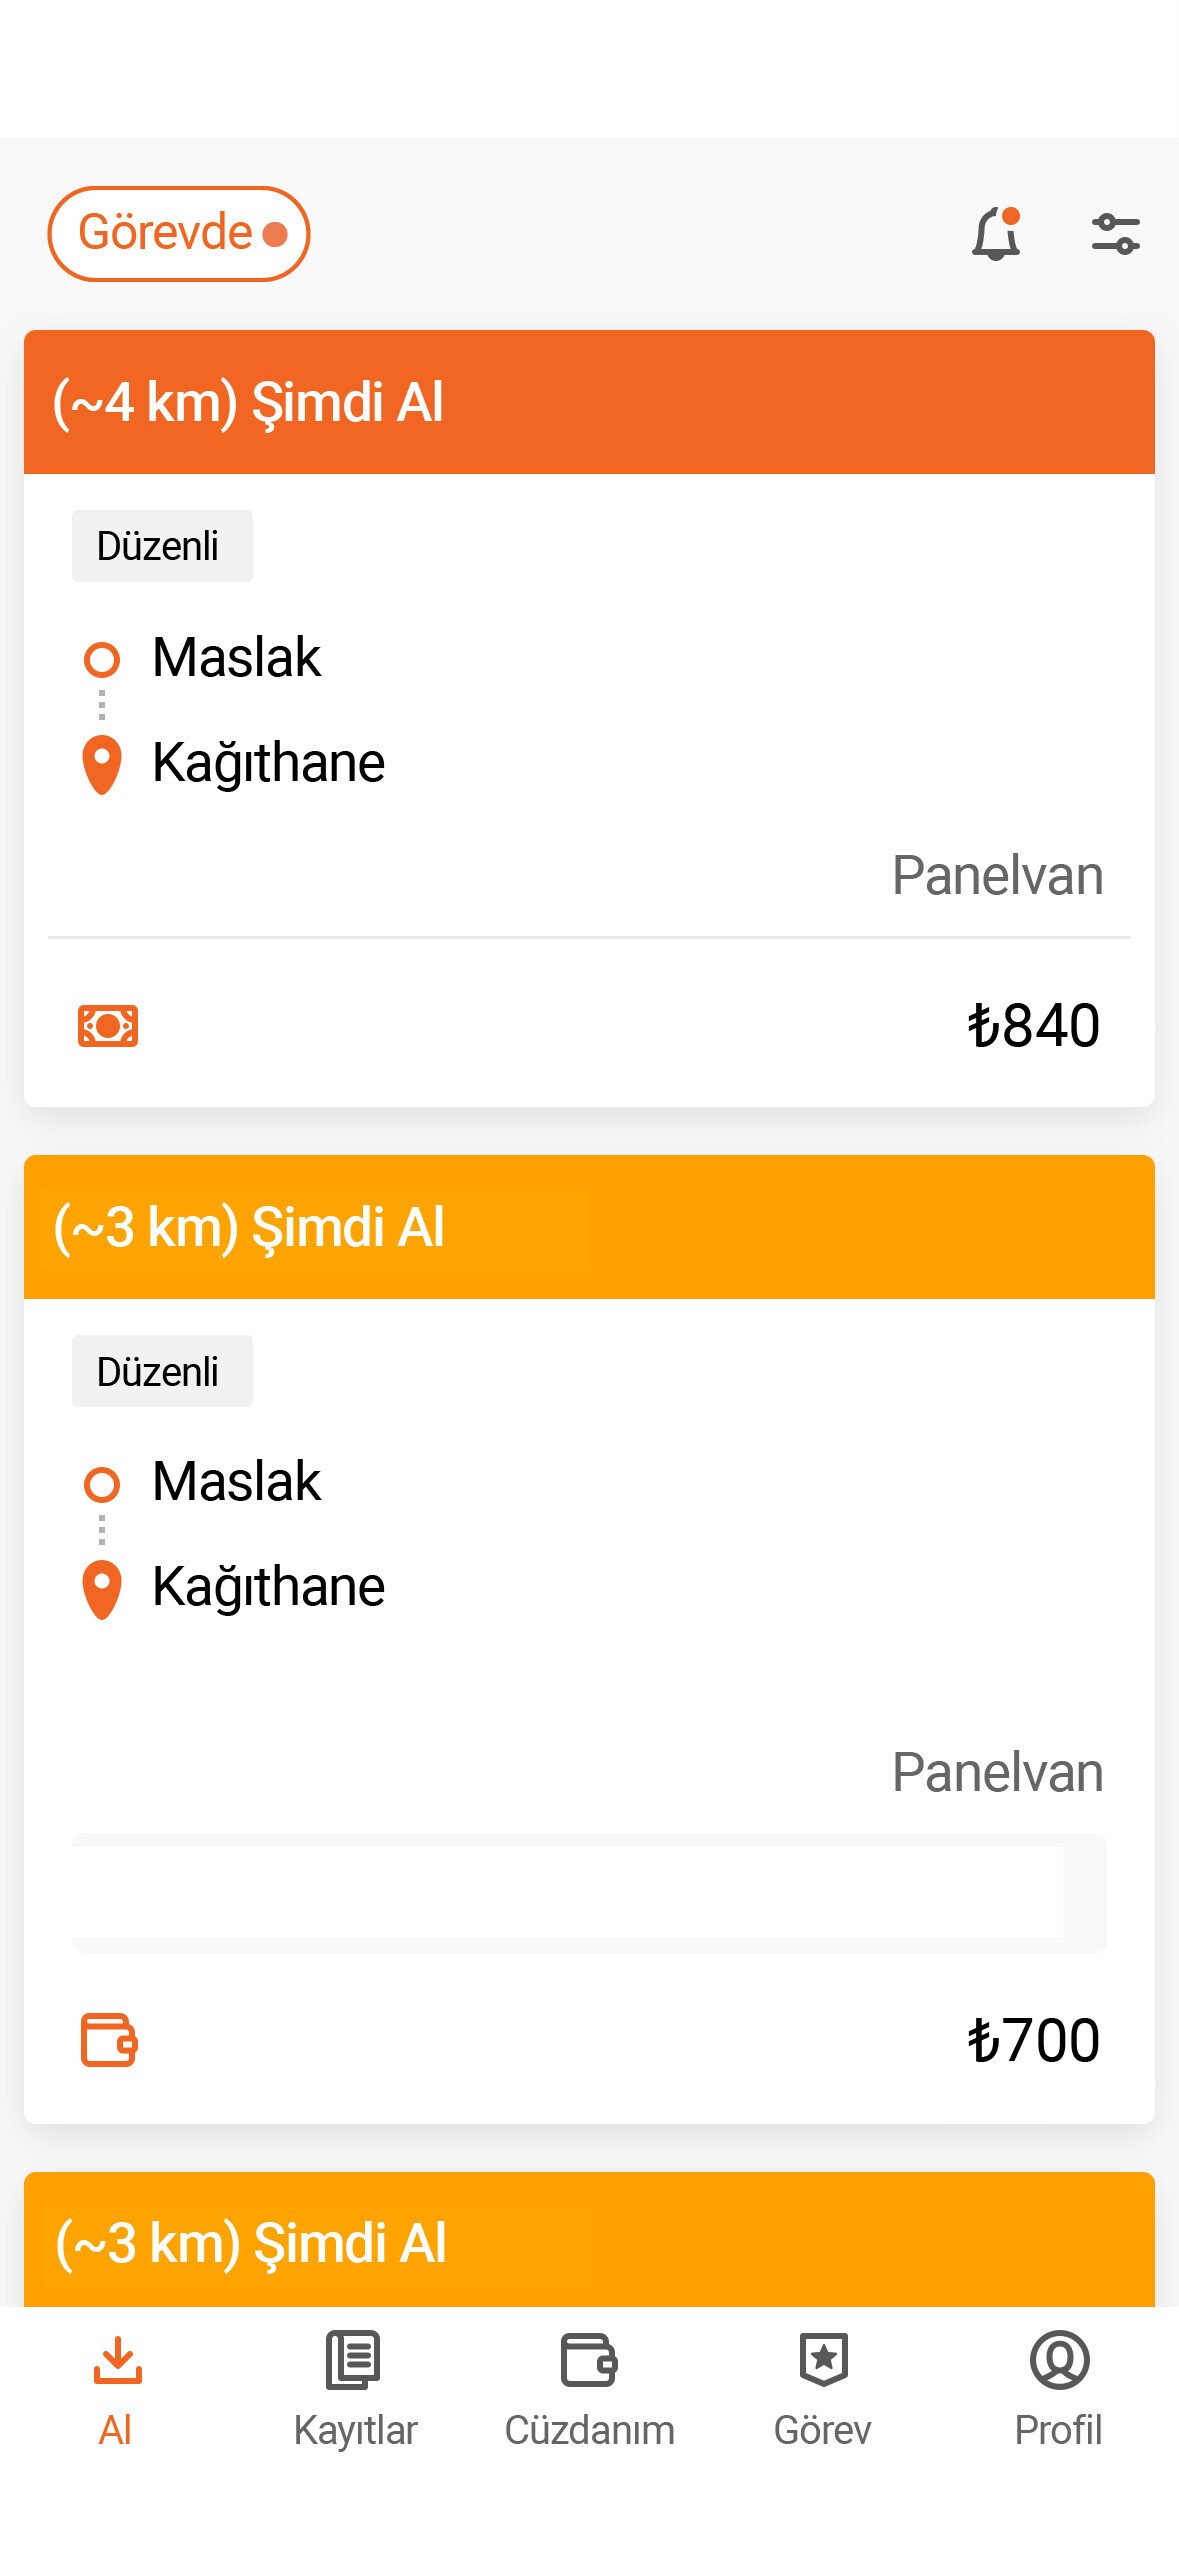The width and height of the screenshot is (1179, 2556).
Task: Select the Düzenli tag on second job
Action: 162,1371
